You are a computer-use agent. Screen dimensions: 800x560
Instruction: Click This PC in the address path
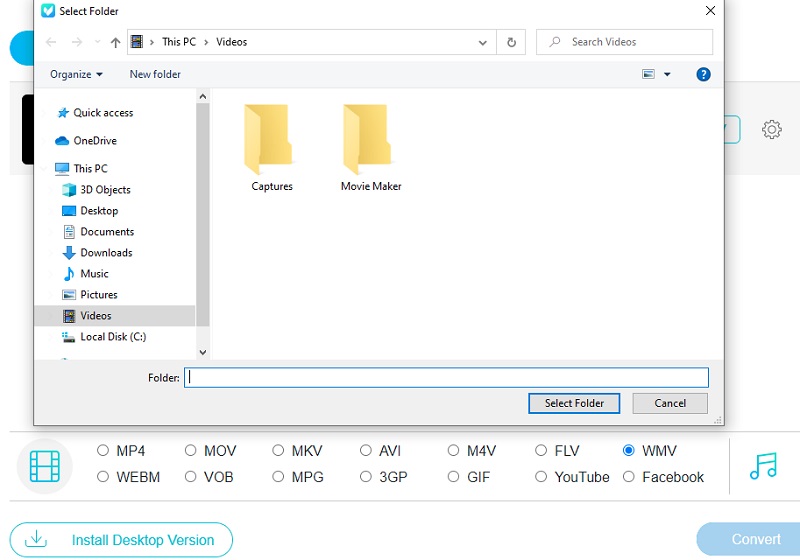click(179, 42)
